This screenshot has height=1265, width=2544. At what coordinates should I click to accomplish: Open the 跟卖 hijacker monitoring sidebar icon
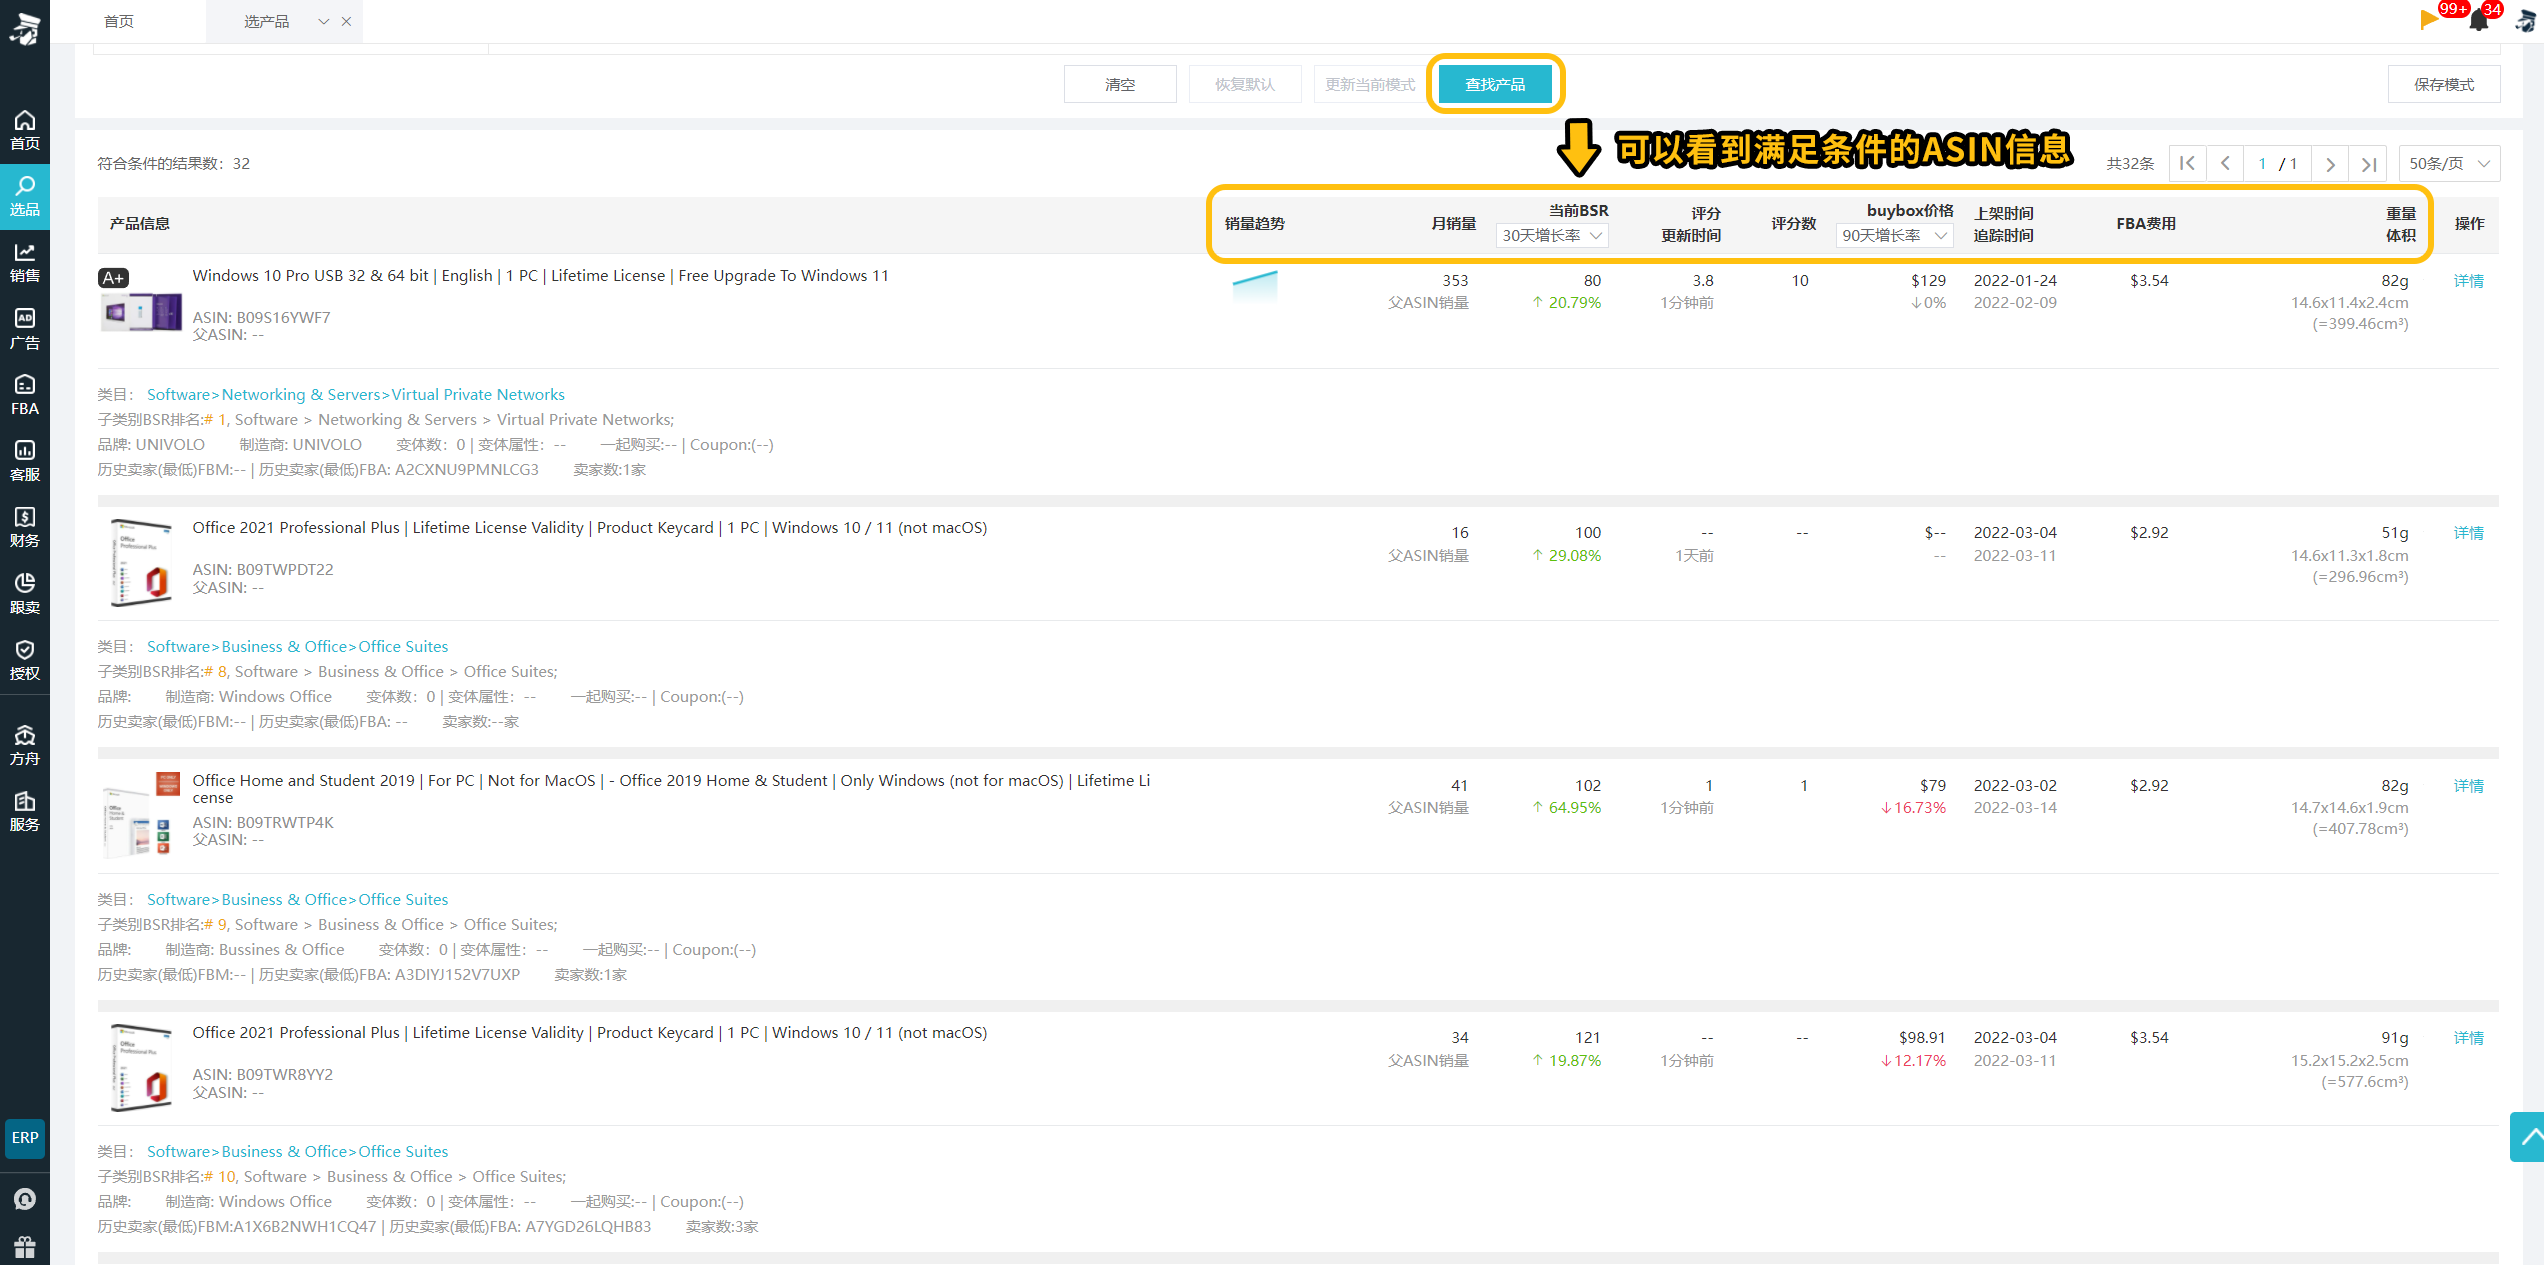[24, 594]
